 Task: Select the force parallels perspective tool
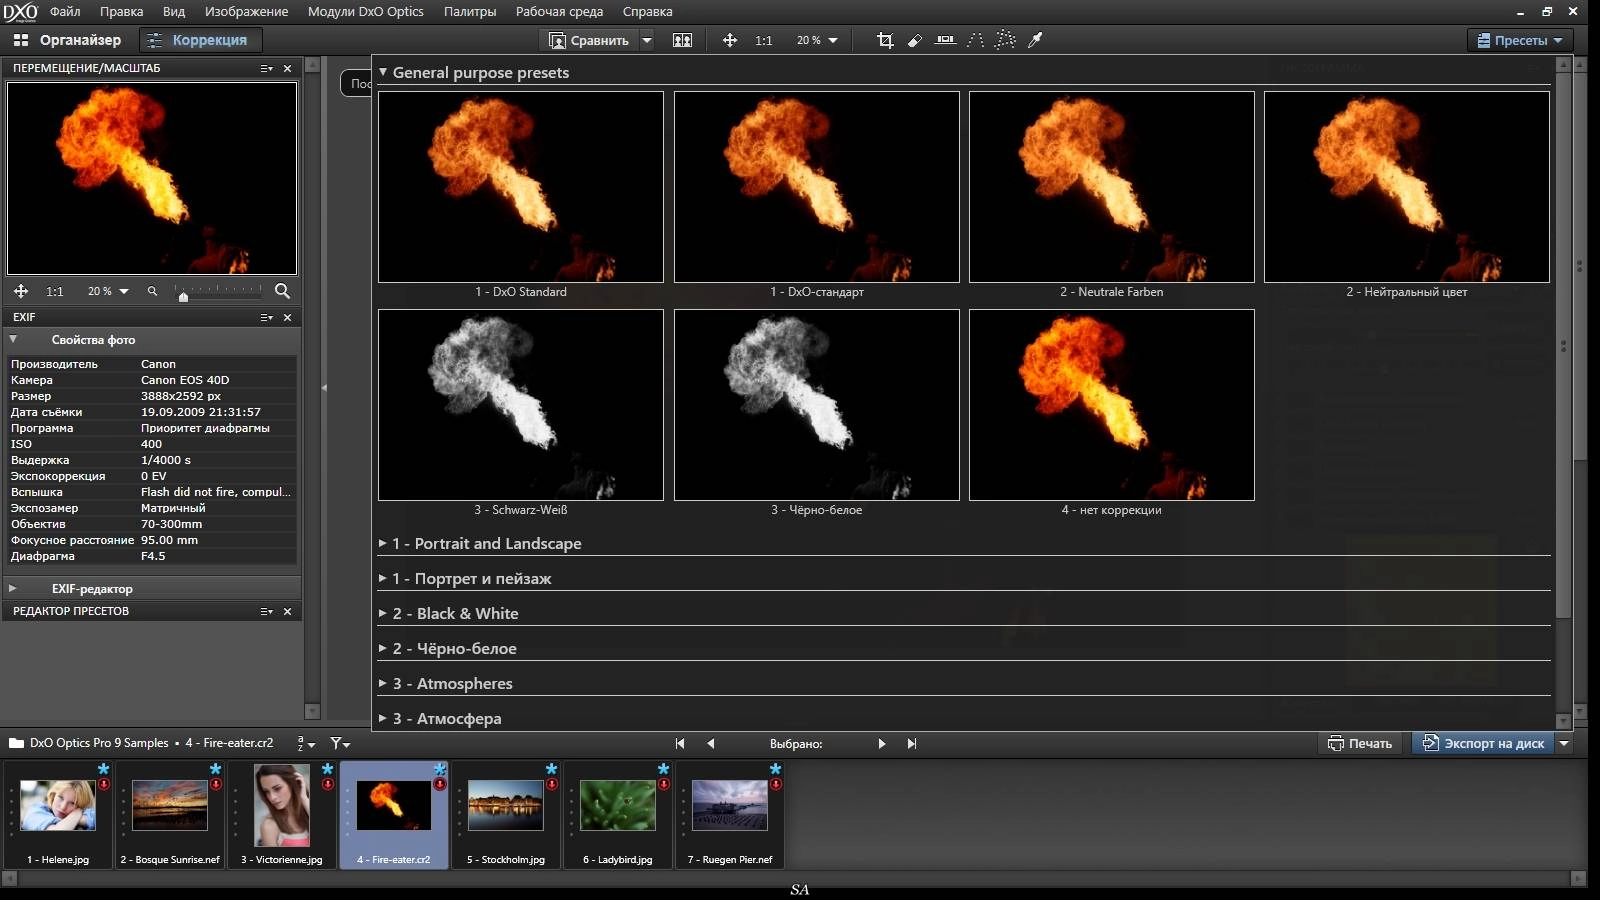click(x=975, y=40)
